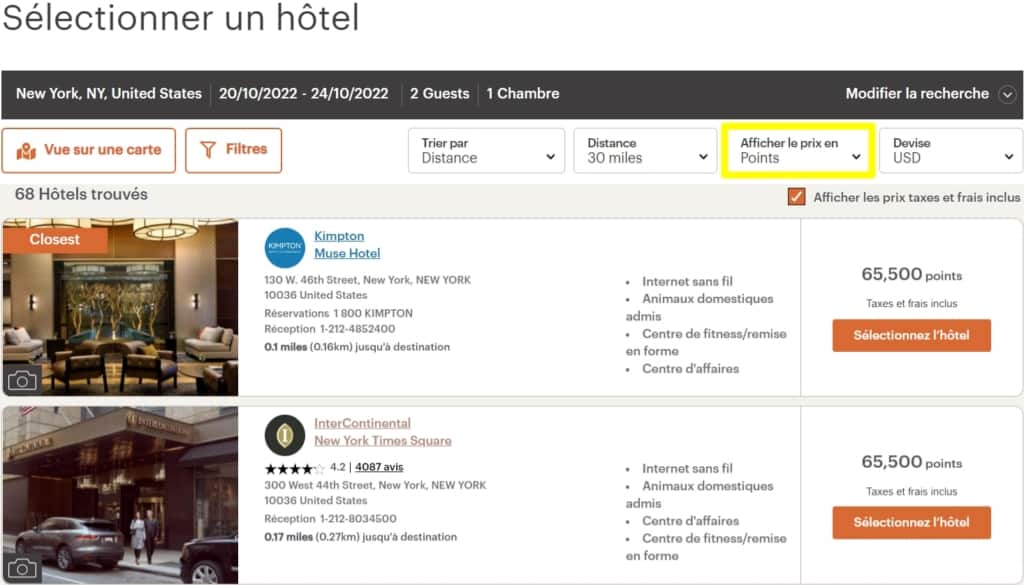Viewport: 1024px width, 585px height.
Task: Select the Kimpton Muse Hotel button
Action: (x=911, y=335)
